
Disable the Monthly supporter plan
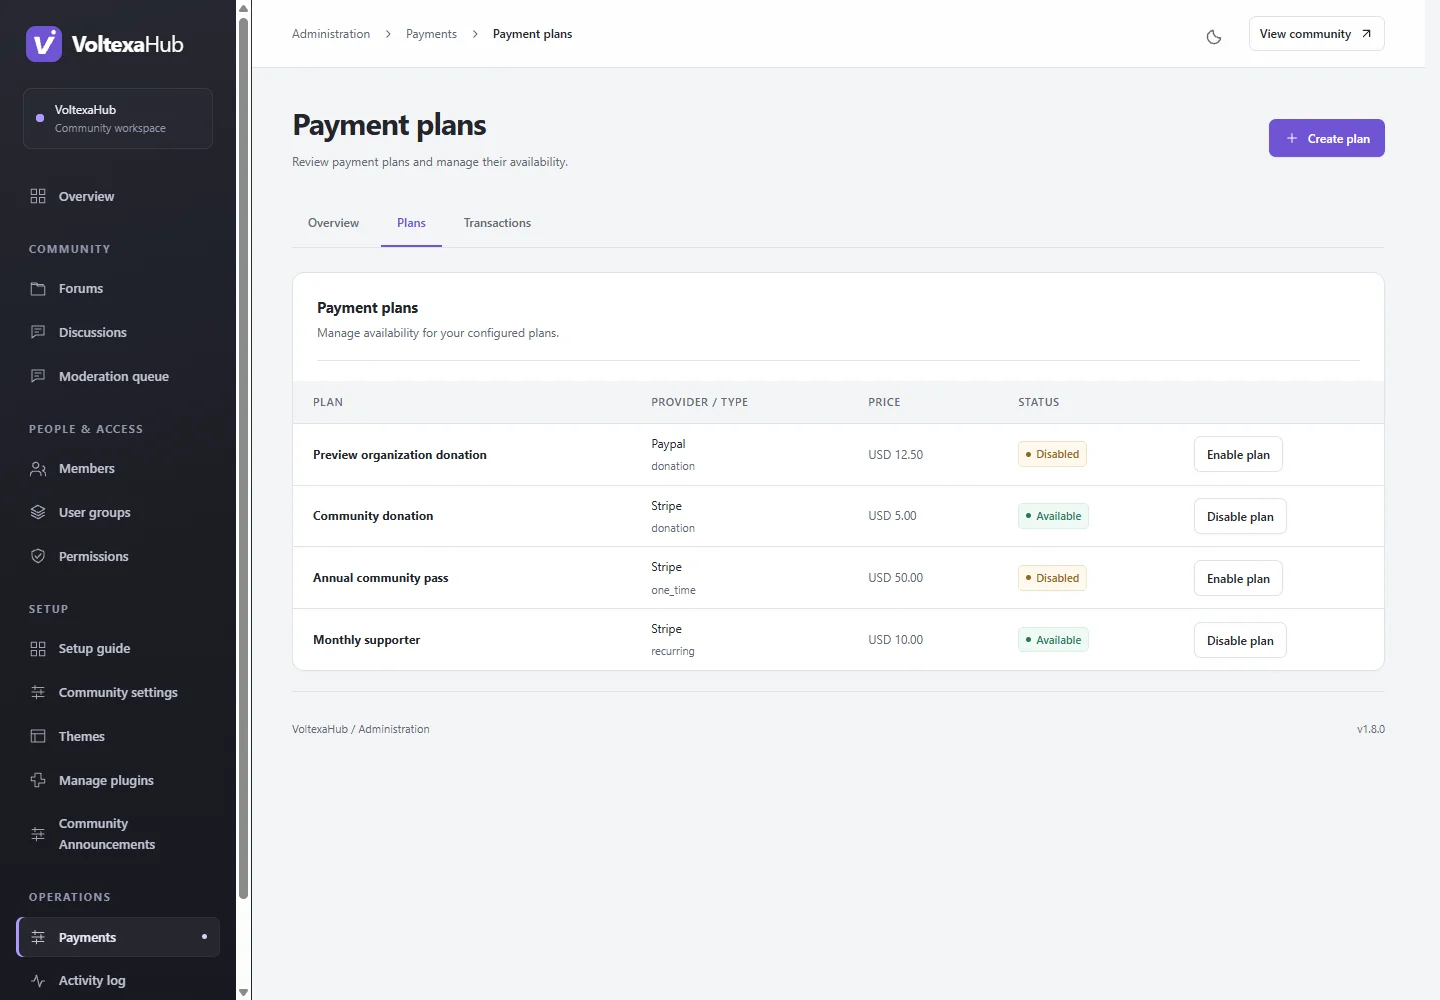point(1240,640)
